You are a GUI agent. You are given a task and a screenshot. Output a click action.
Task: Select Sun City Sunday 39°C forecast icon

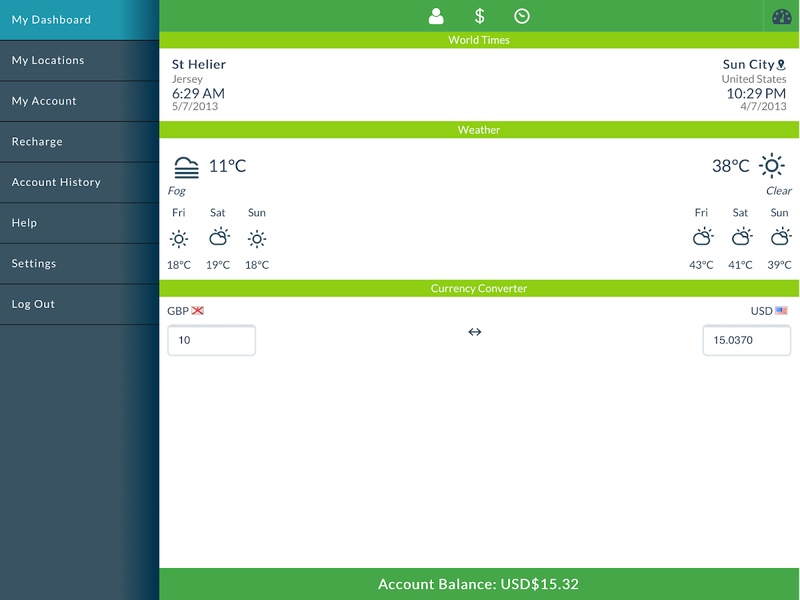[x=781, y=237]
